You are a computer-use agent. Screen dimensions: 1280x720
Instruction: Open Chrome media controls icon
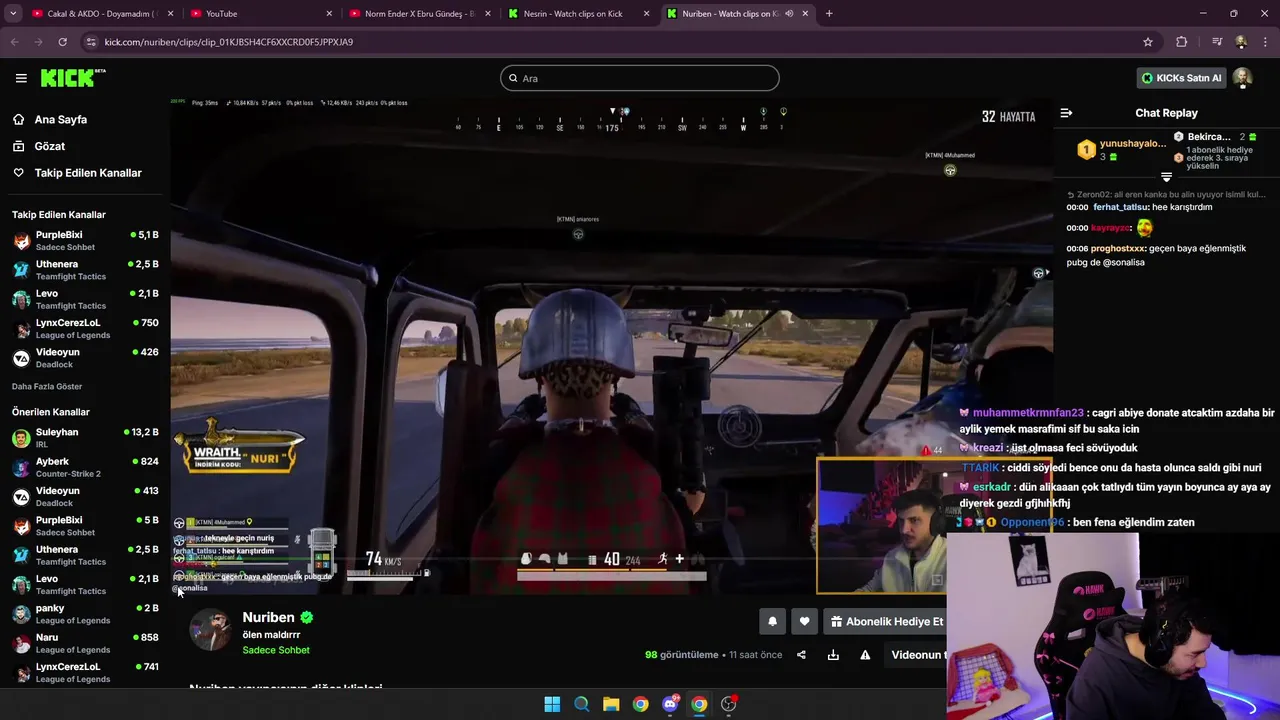[1217, 42]
